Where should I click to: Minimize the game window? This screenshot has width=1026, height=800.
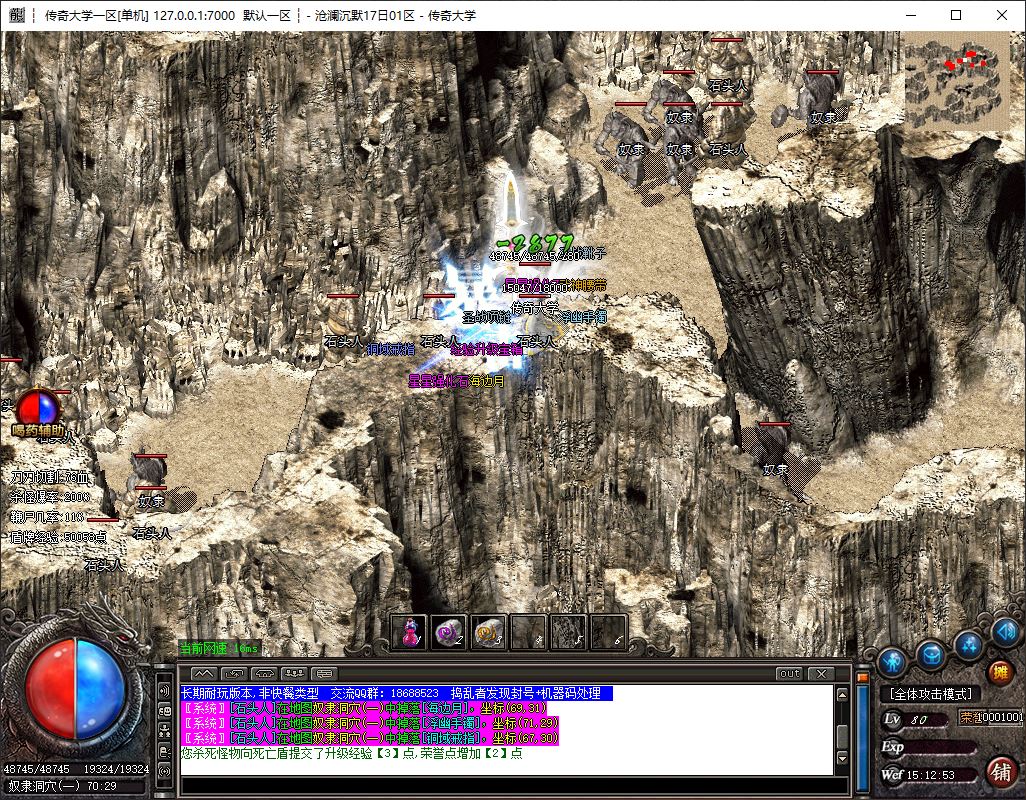click(911, 15)
